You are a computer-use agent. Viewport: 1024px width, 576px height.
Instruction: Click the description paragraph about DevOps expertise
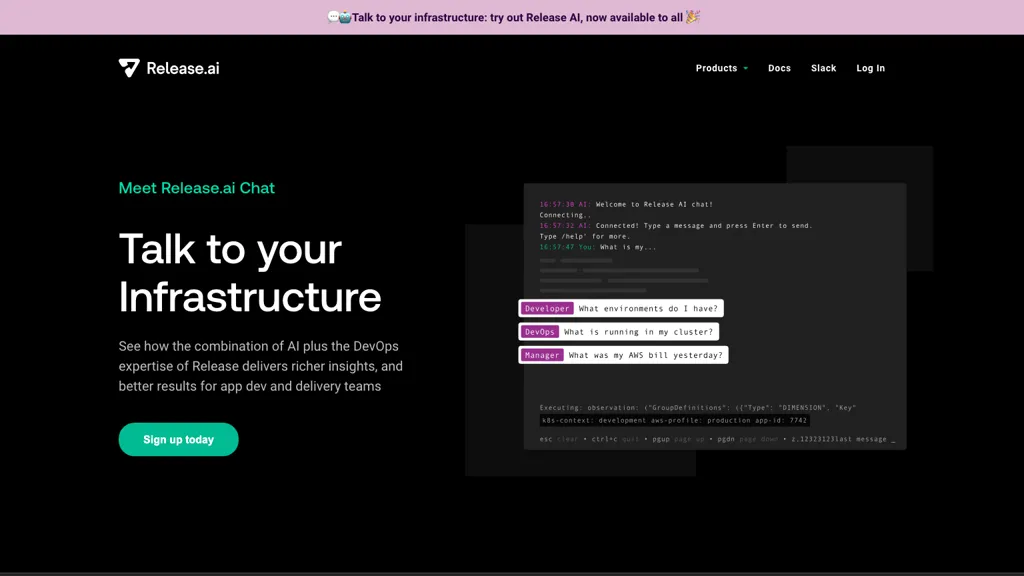pos(261,366)
